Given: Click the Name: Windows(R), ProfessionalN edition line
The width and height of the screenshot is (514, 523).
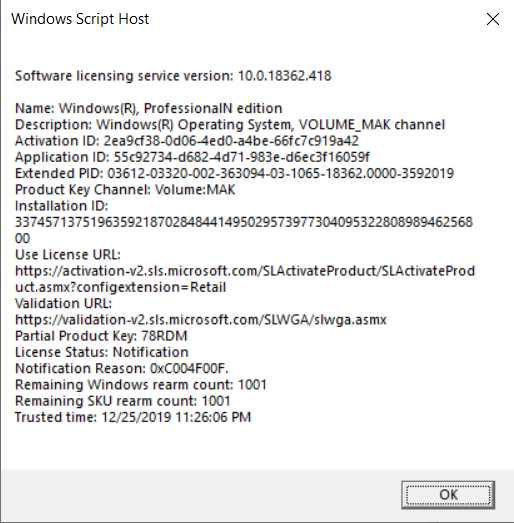Looking at the screenshot, I should pos(148,108).
